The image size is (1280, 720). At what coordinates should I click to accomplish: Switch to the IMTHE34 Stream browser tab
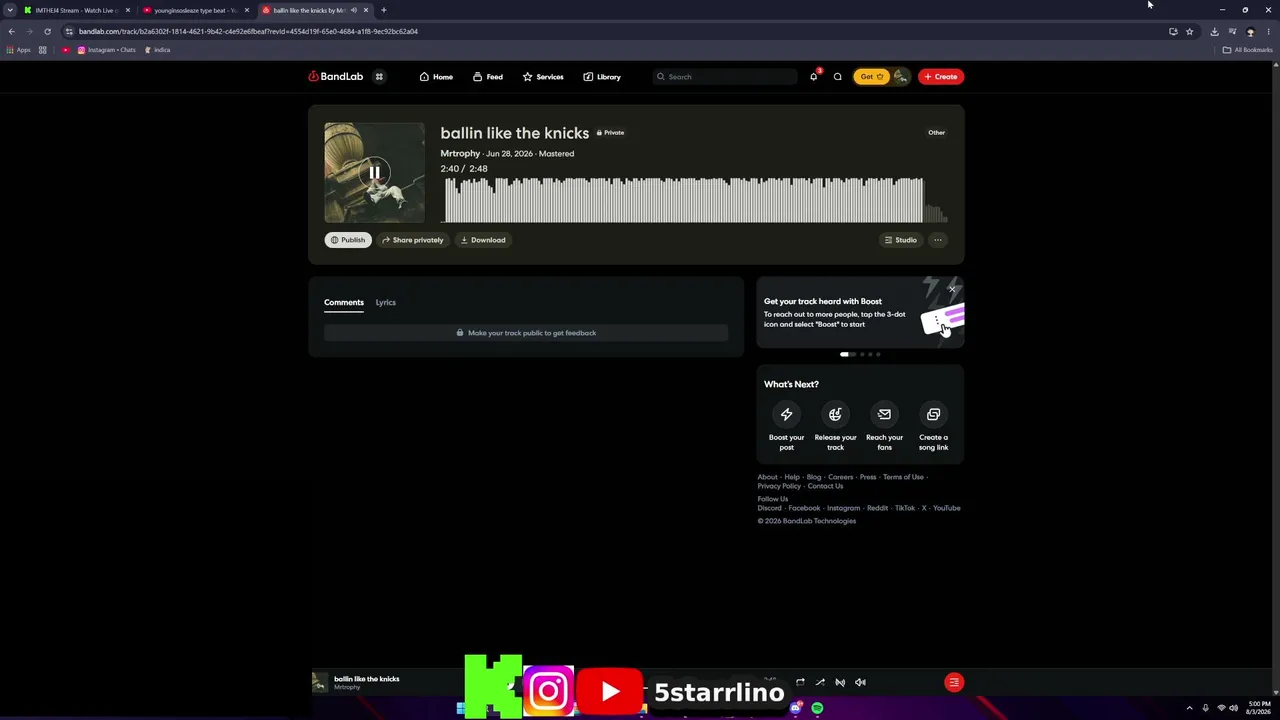[77, 10]
